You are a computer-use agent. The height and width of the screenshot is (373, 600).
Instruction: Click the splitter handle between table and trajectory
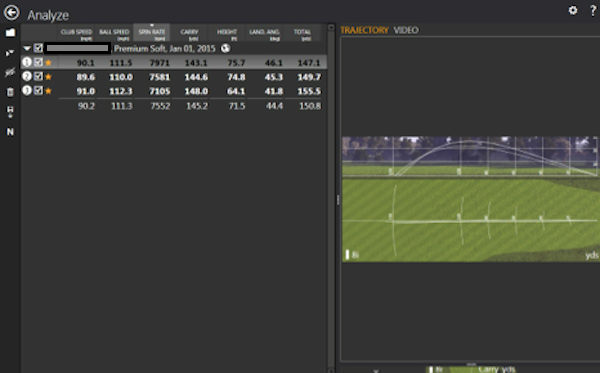pyautogui.click(x=338, y=200)
